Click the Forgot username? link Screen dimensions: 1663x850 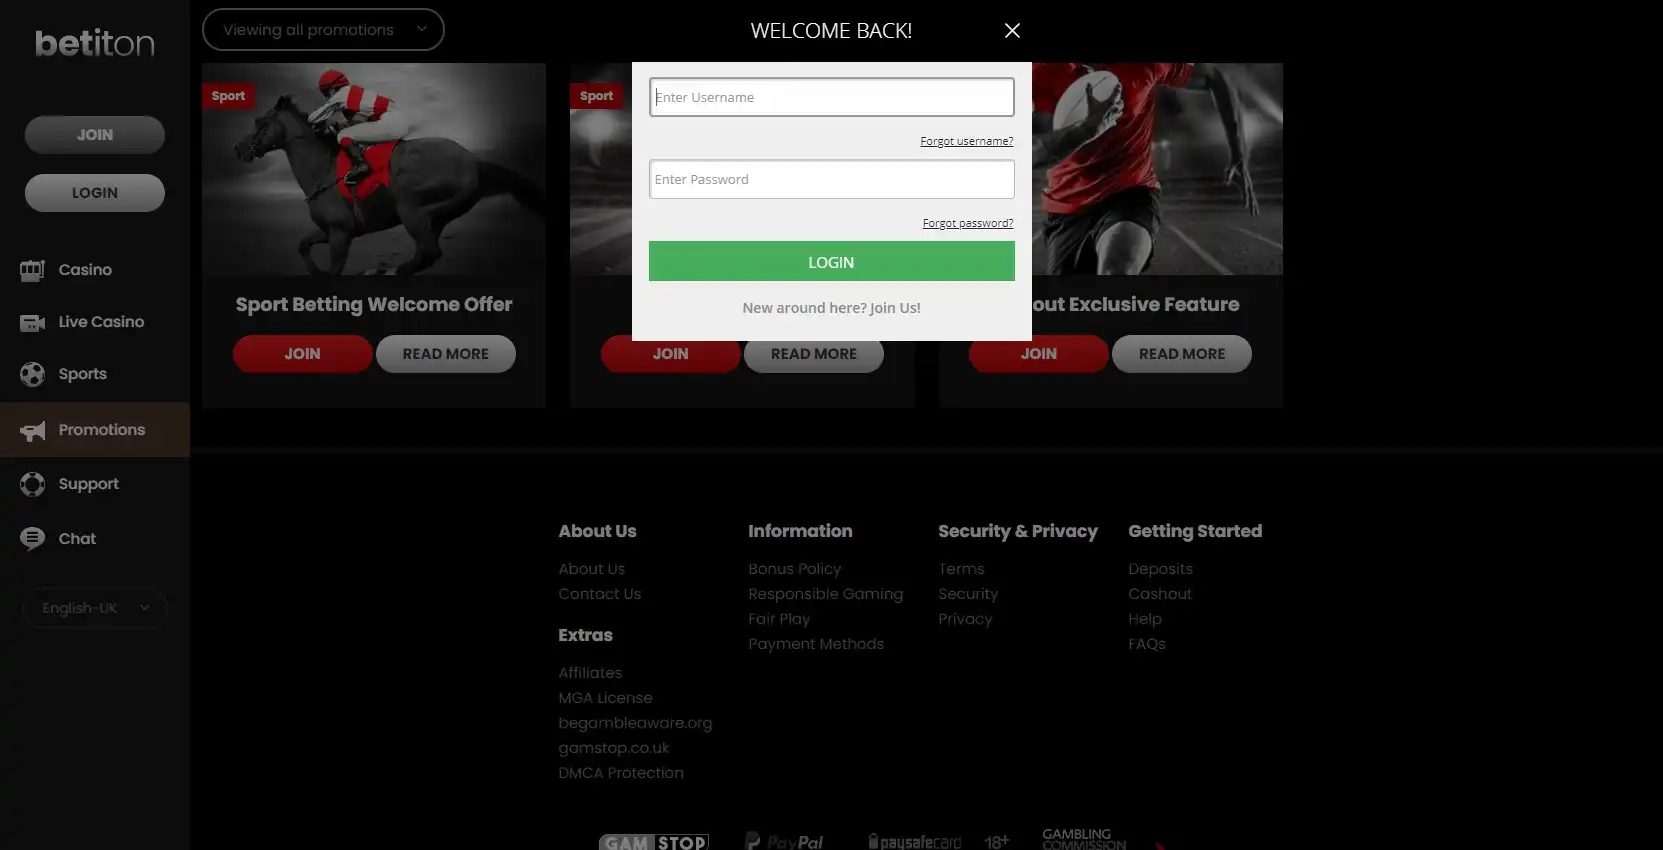coord(966,141)
